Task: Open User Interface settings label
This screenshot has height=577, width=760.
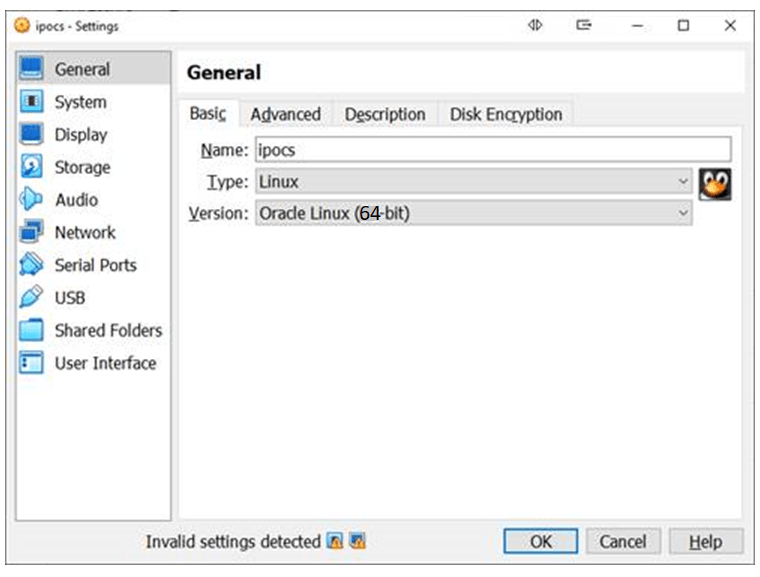Action: click(105, 363)
